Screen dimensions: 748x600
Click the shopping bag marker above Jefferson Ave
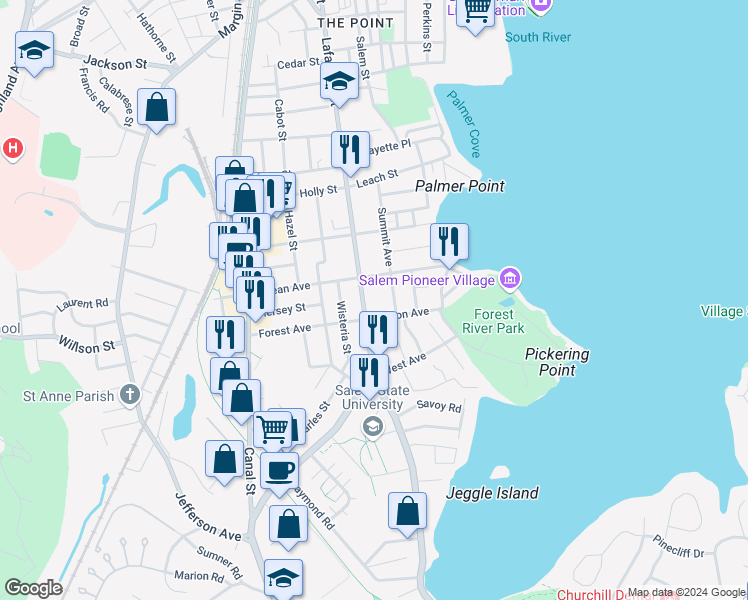pyautogui.click(x=224, y=459)
